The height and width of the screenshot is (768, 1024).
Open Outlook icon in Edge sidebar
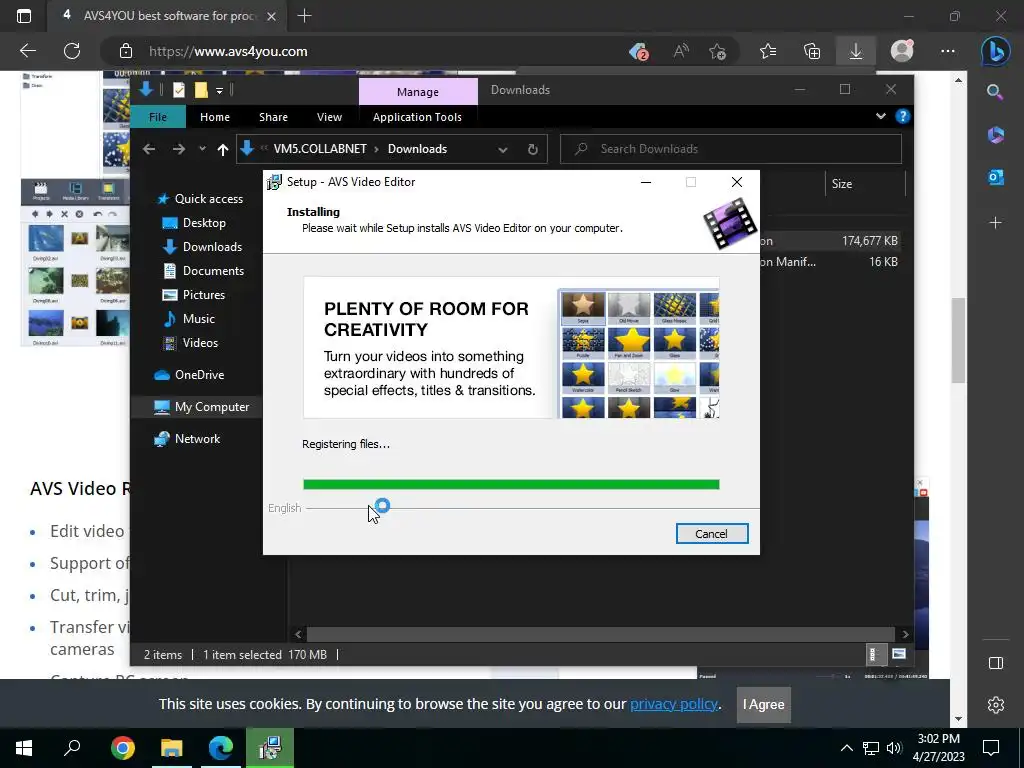pyautogui.click(x=996, y=177)
